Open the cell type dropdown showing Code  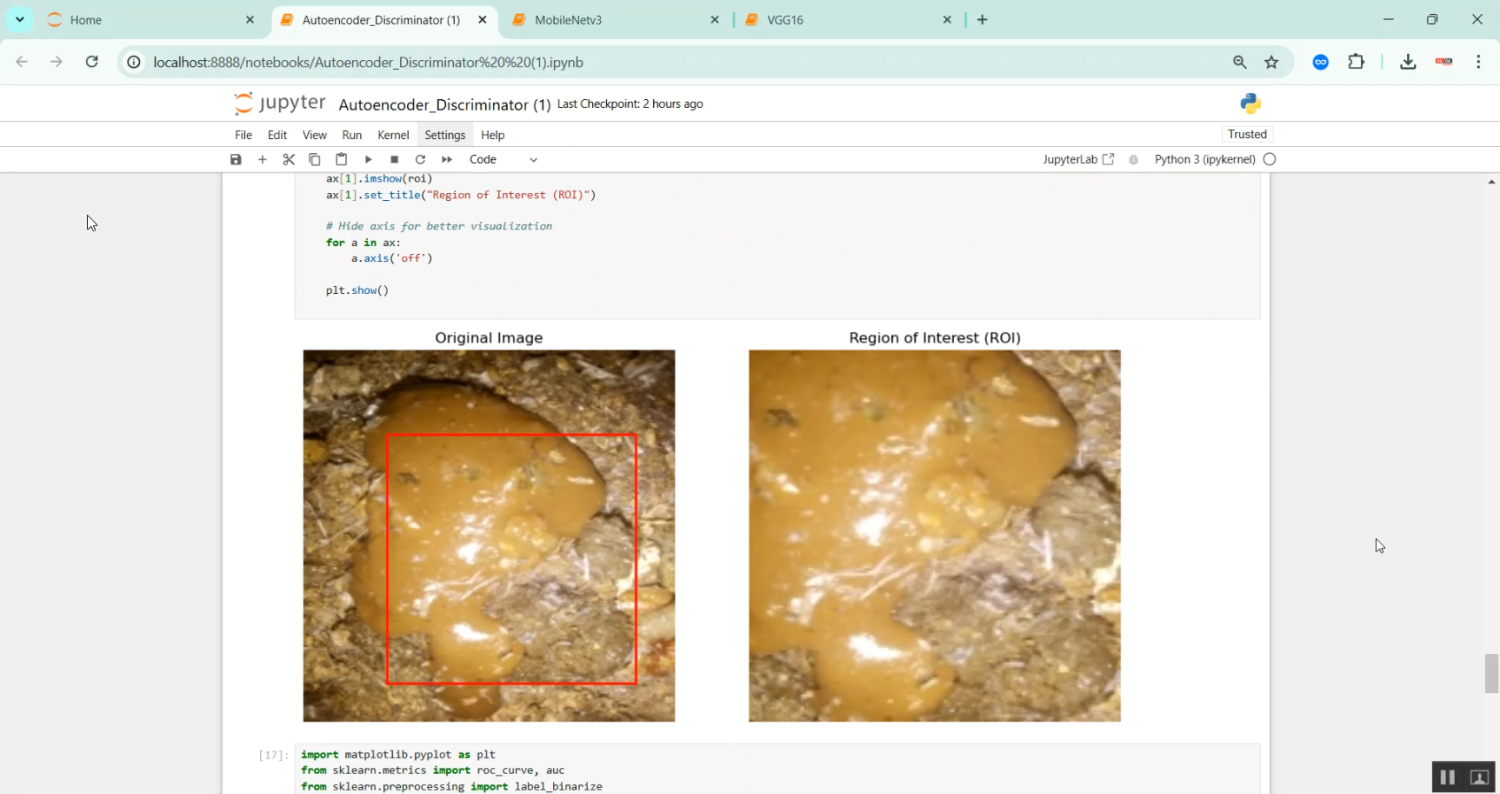(x=503, y=159)
